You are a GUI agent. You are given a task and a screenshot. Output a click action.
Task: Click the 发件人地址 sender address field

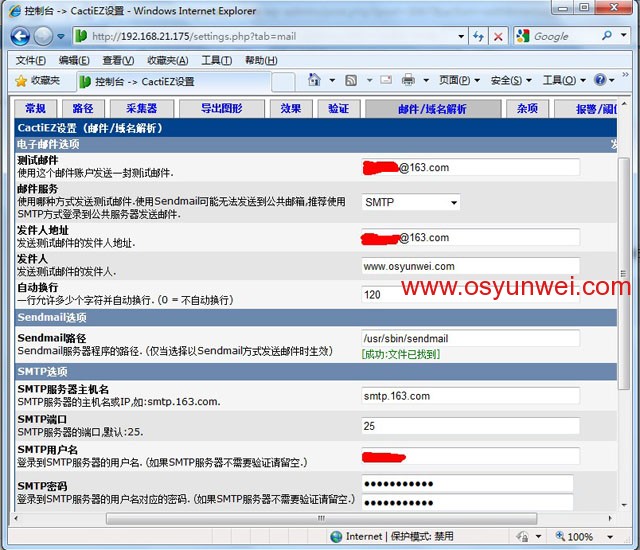(x=470, y=237)
